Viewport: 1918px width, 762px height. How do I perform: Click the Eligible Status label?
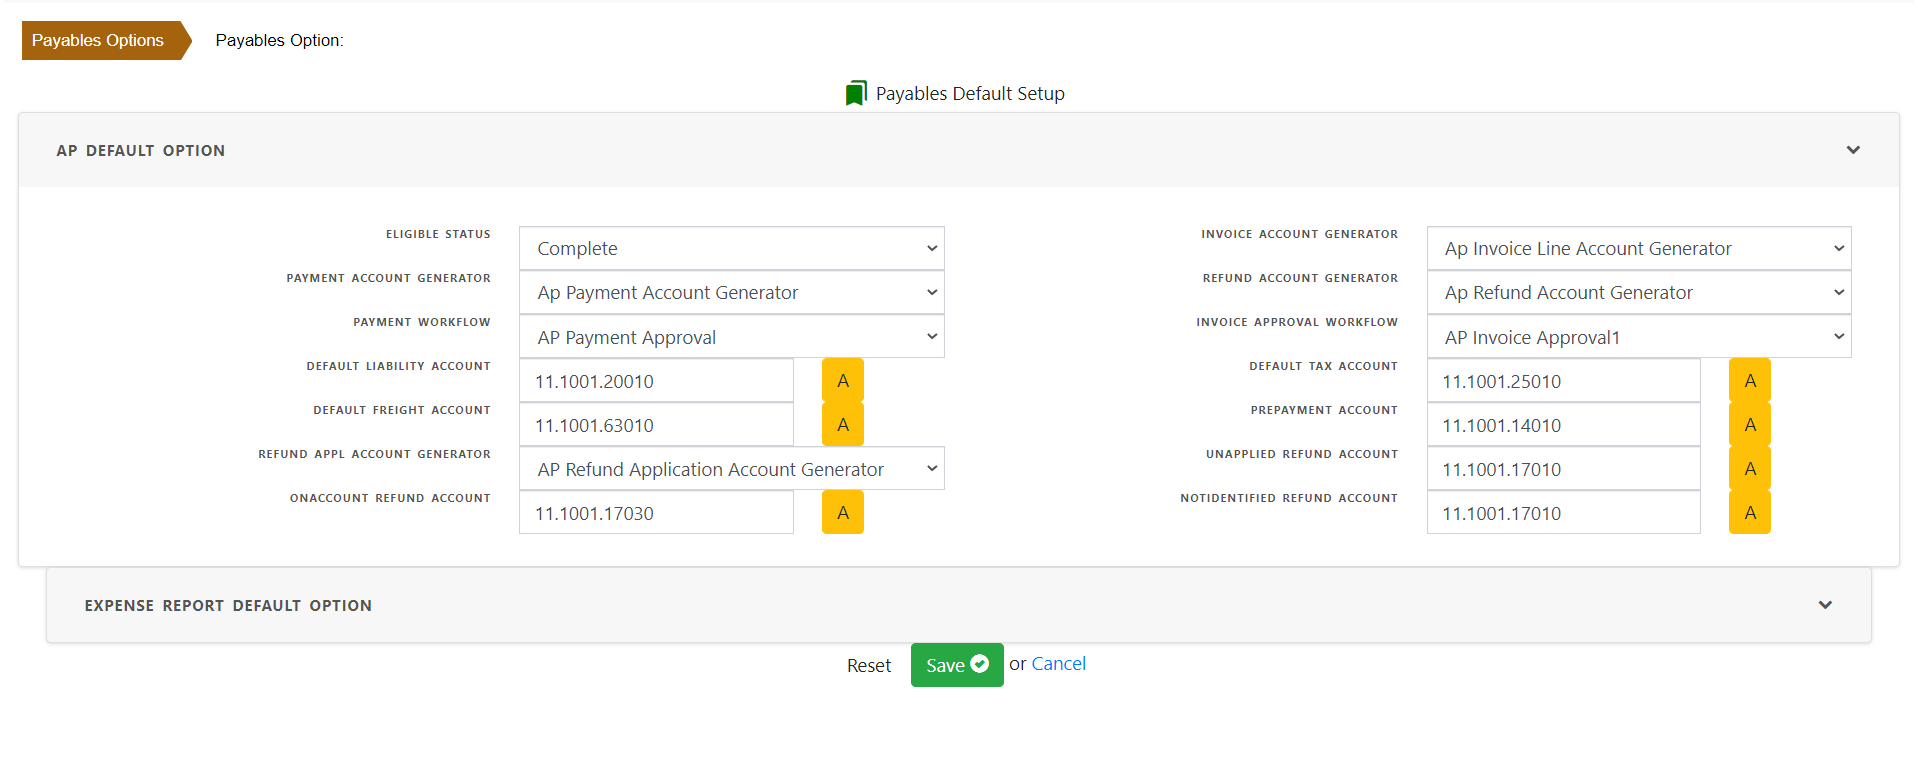click(438, 234)
